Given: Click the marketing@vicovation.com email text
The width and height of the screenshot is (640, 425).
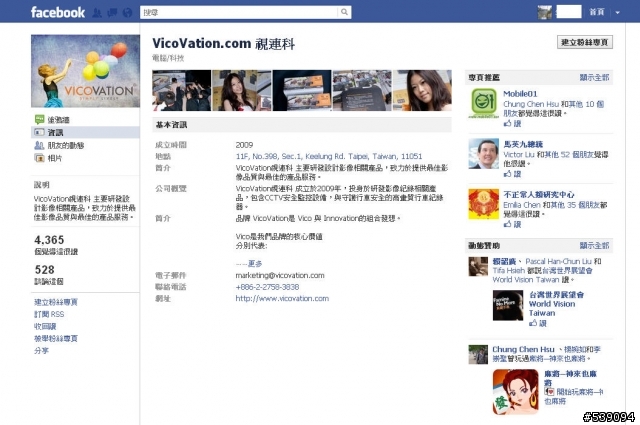Looking at the screenshot, I should [x=280, y=275].
